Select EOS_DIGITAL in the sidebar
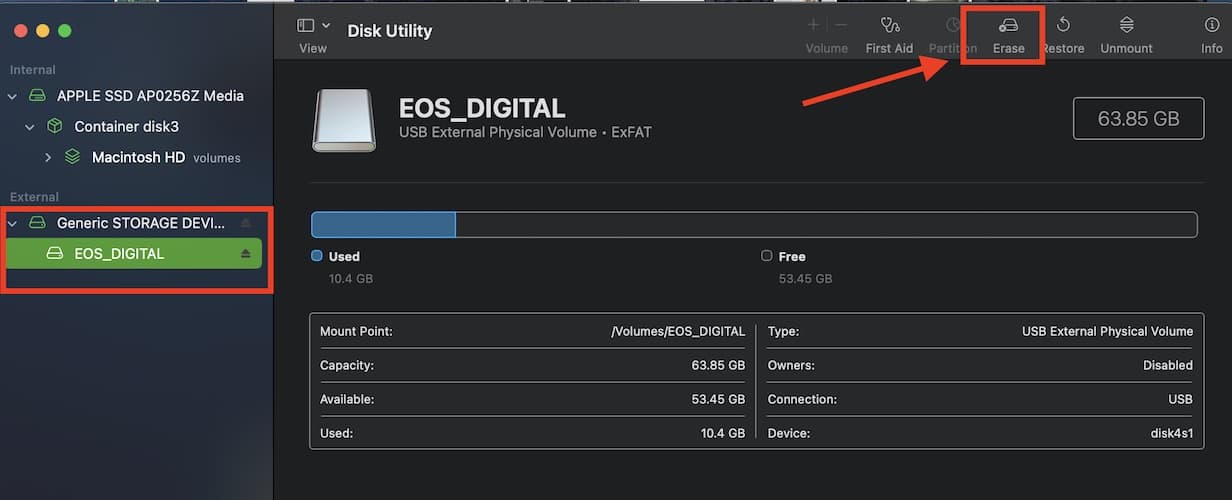The image size is (1232, 500). (x=119, y=254)
